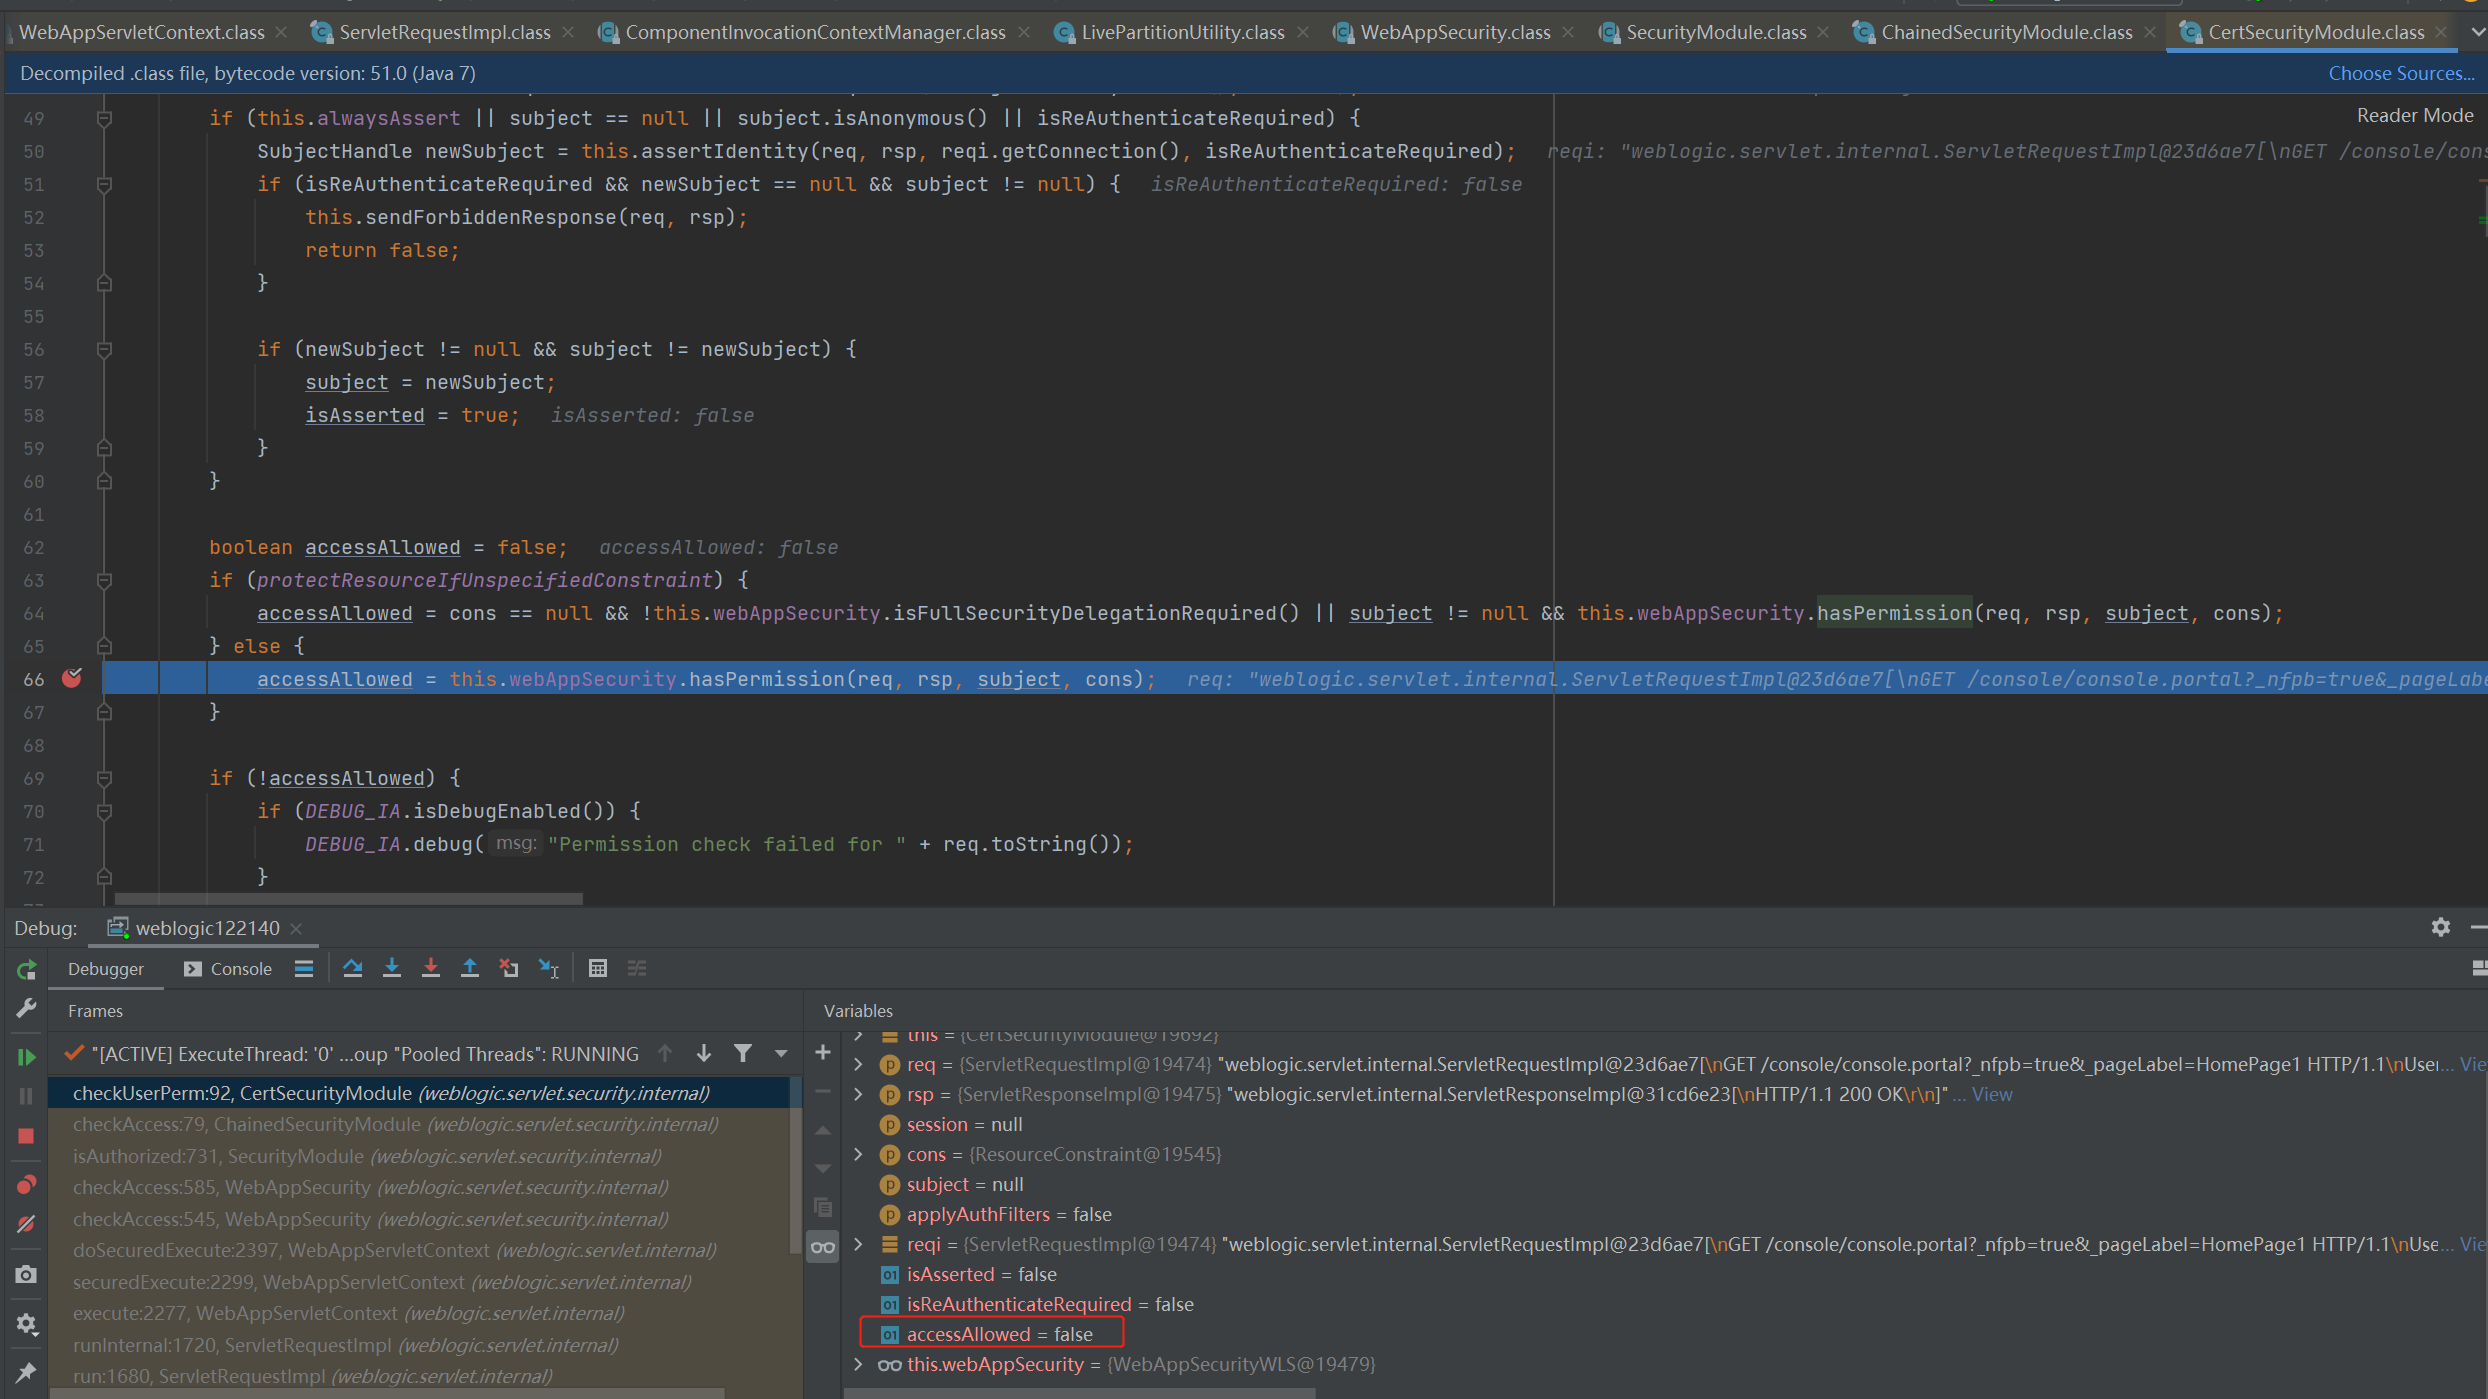Toggle show watches glasses icon
This screenshot has width=2488, height=1399.
pos(823,1246)
